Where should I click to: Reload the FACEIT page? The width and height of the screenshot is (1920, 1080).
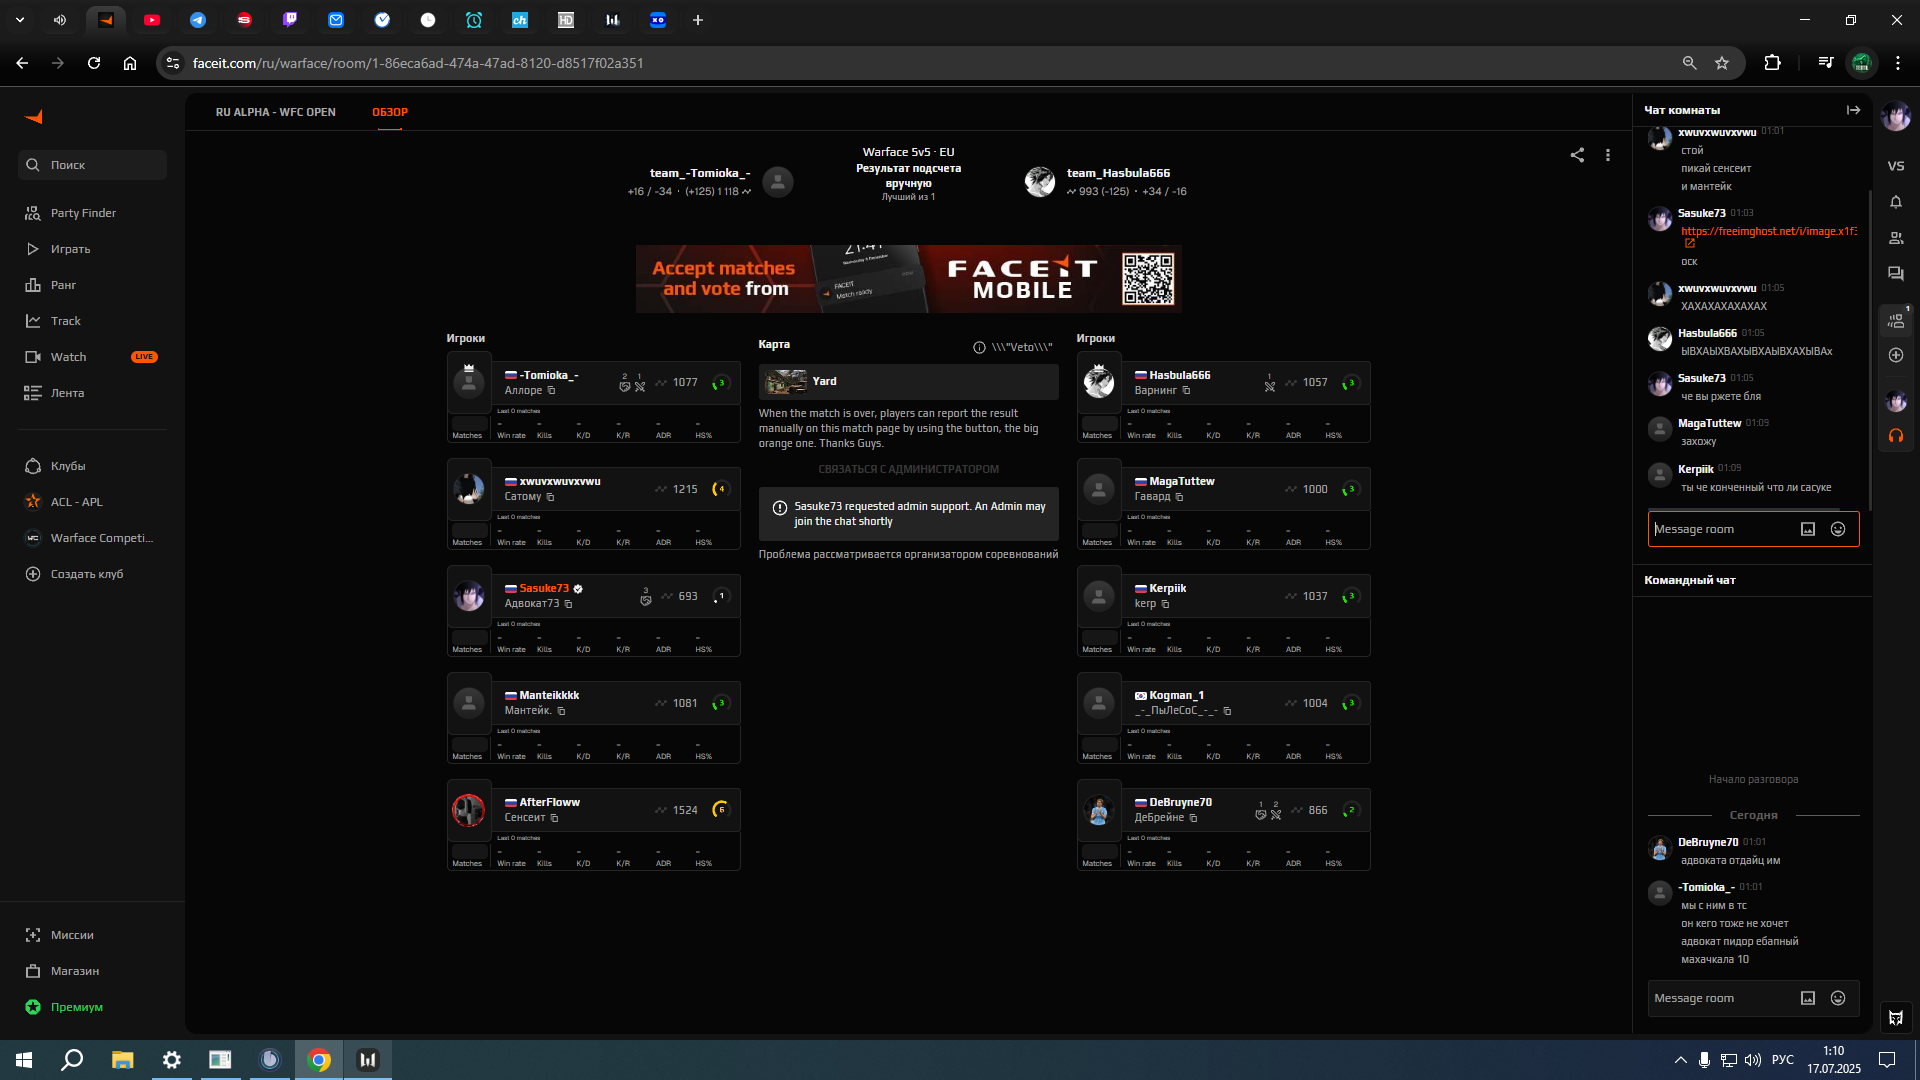[x=94, y=63]
